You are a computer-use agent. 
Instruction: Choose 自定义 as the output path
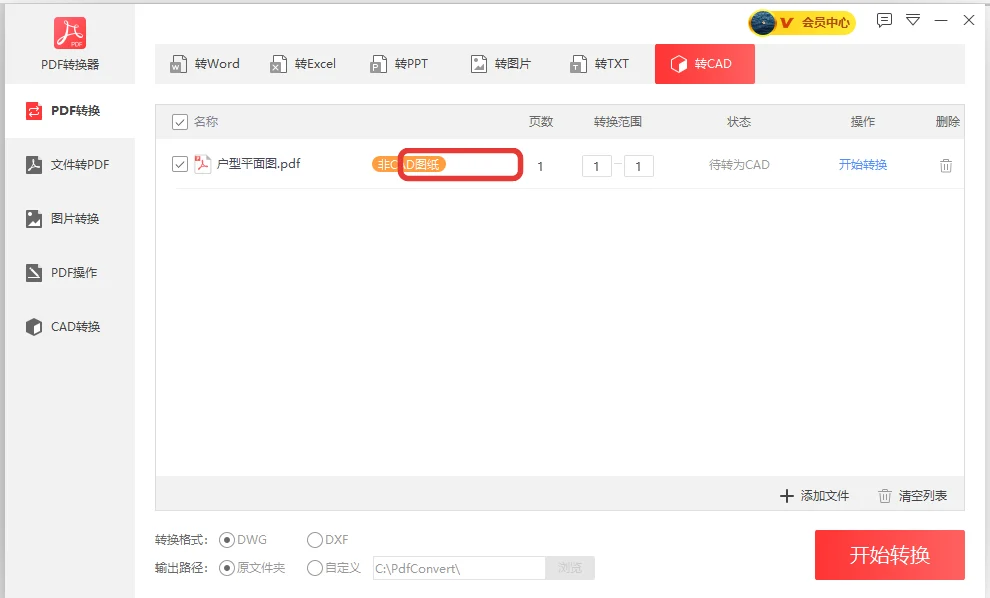314,568
